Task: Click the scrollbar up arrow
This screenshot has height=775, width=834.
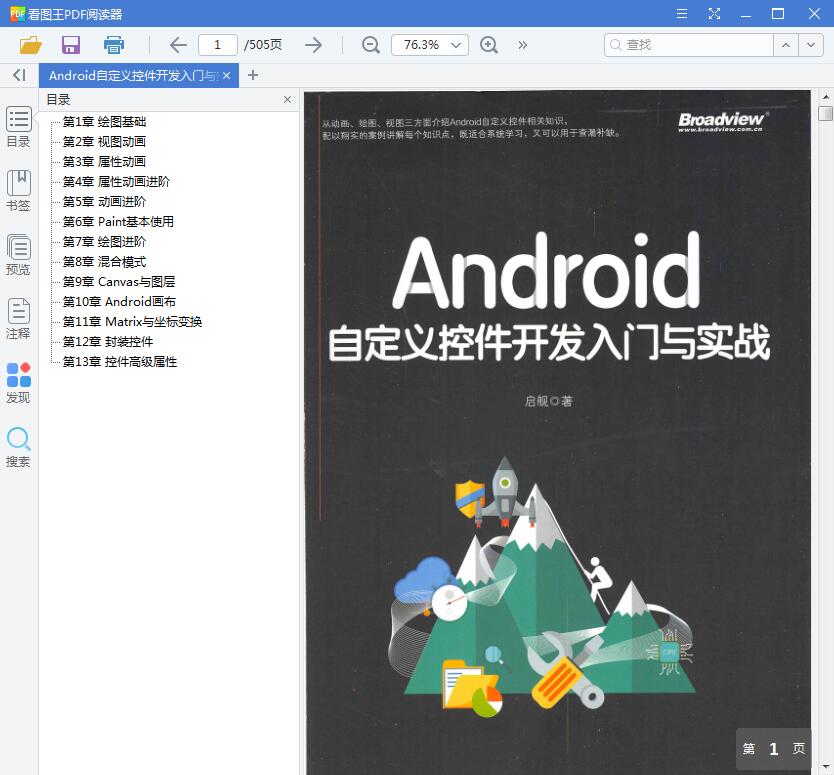Action: [x=825, y=97]
